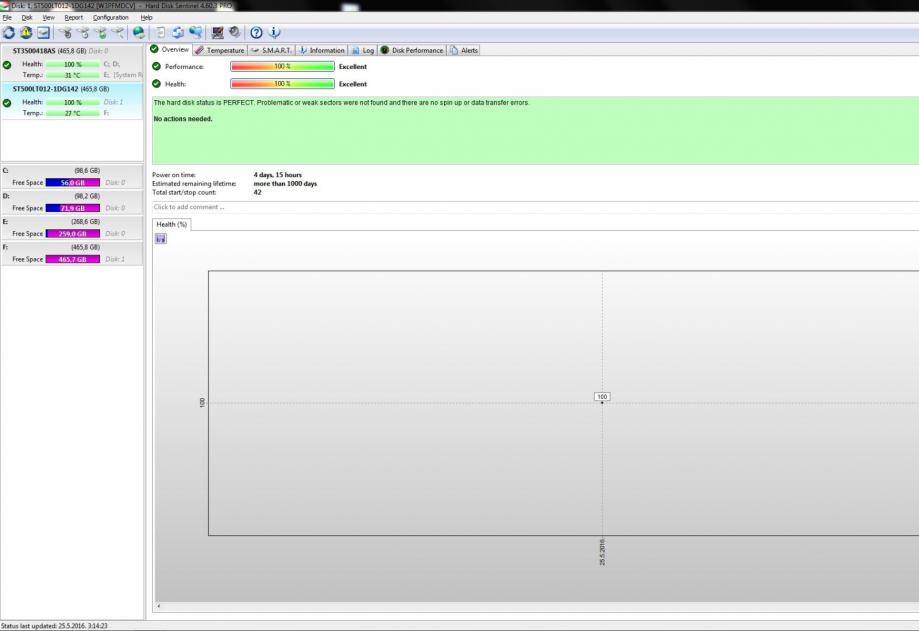Screen dimensions: 919x631
Task: Click the save chart icon under Health (%)
Action: point(161,238)
